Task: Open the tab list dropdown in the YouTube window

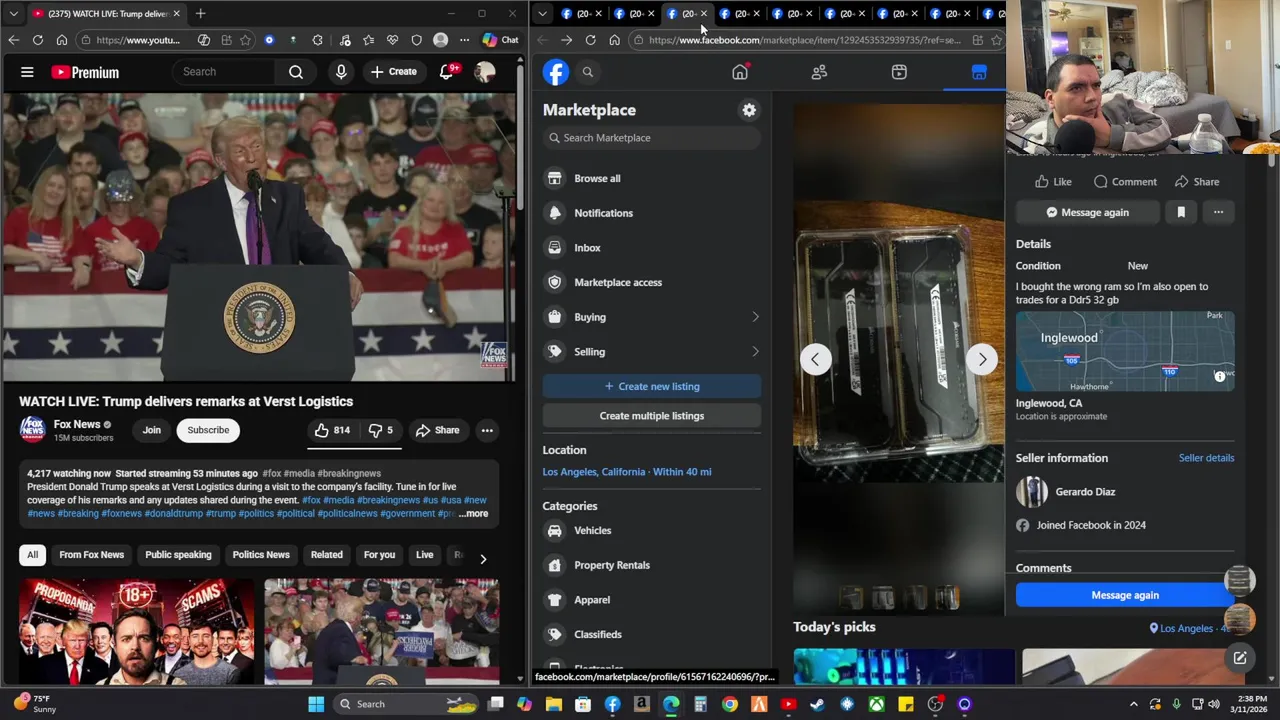Action: click(13, 14)
